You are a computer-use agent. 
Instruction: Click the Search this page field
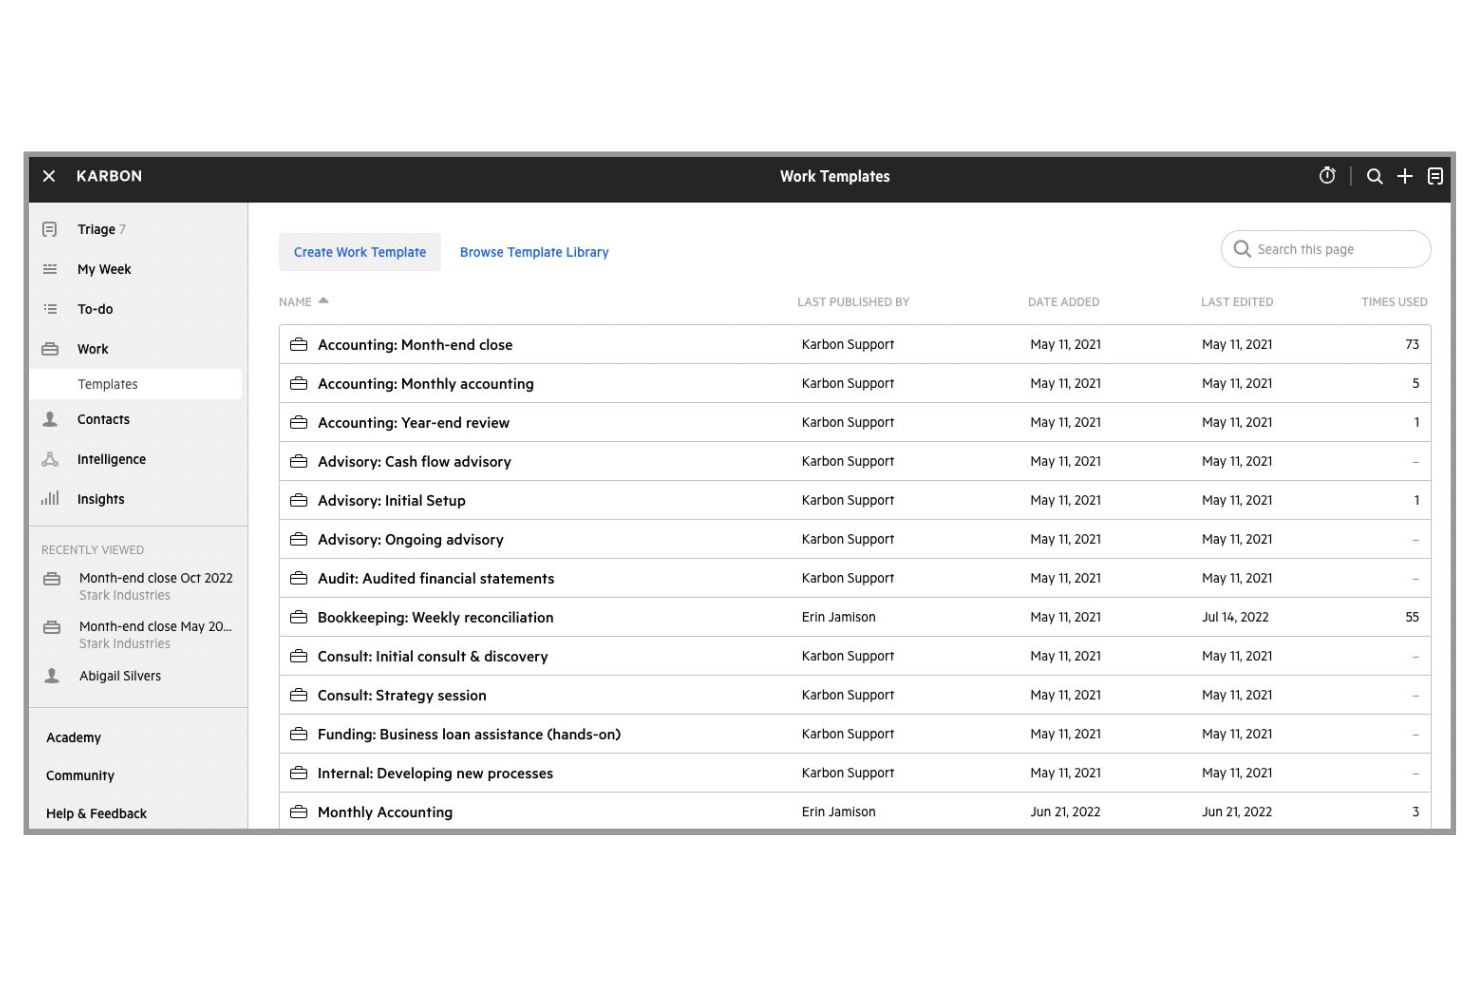click(1325, 249)
